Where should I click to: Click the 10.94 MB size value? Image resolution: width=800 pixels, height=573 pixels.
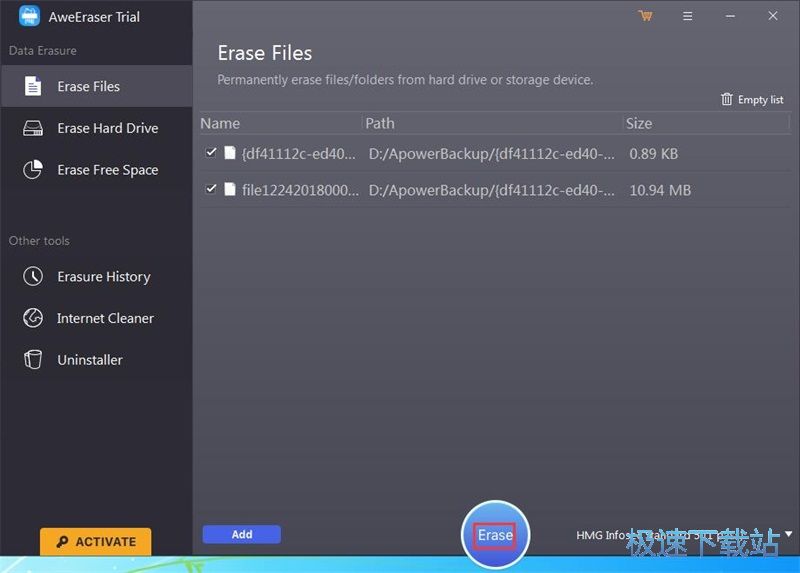point(660,190)
